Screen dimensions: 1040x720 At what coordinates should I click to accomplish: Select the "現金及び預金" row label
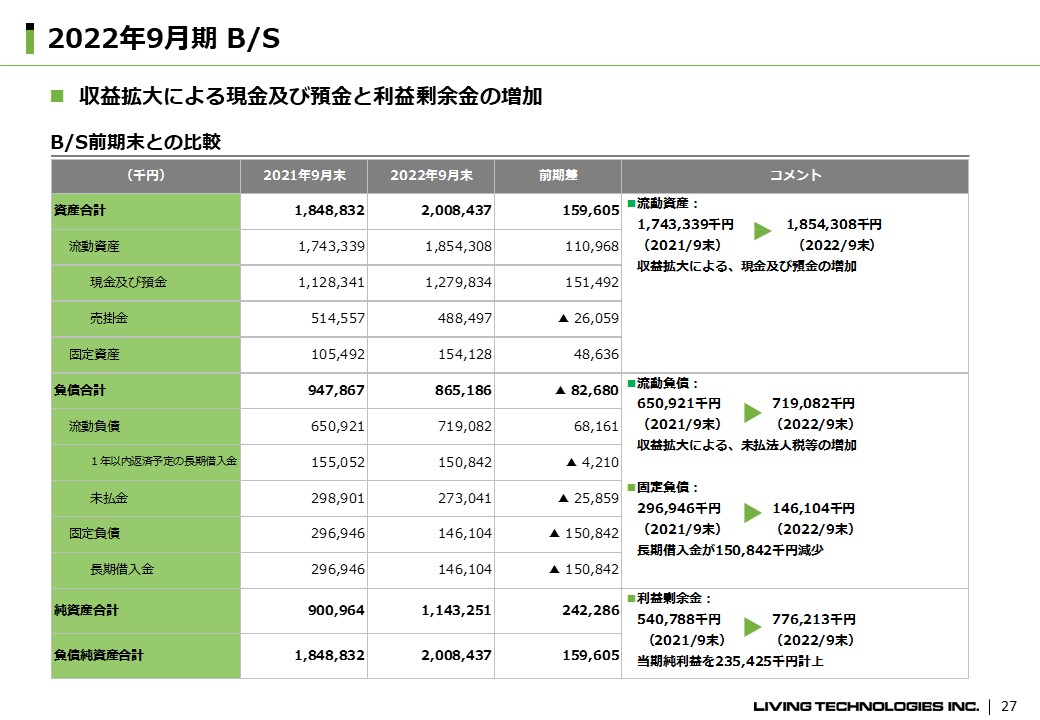129,282
